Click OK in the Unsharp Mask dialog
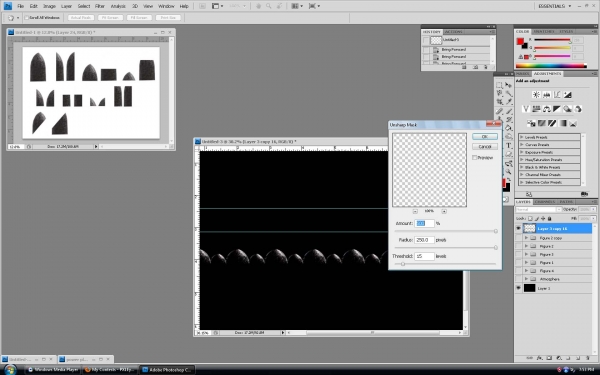Screen dimensions: 600x375 (484, 137)
